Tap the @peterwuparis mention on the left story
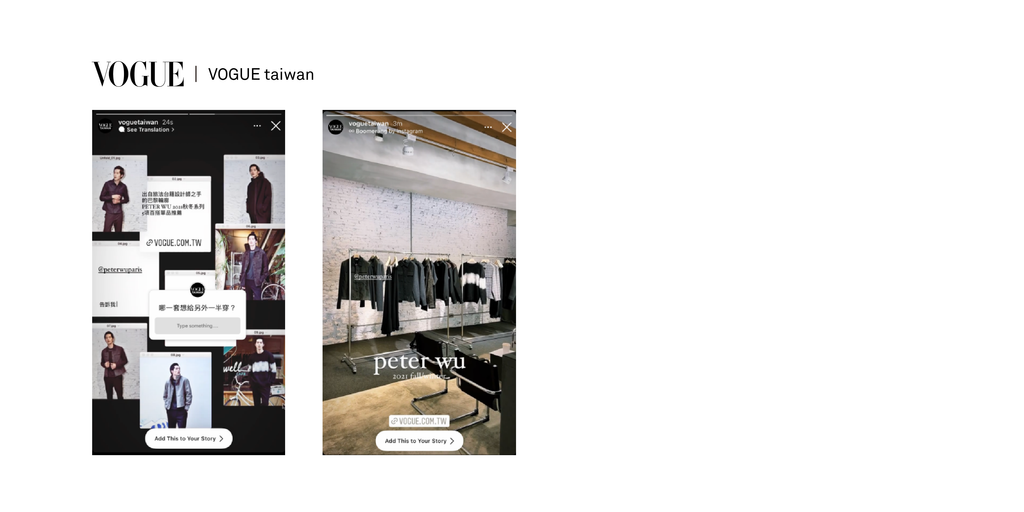 (120, 269)
